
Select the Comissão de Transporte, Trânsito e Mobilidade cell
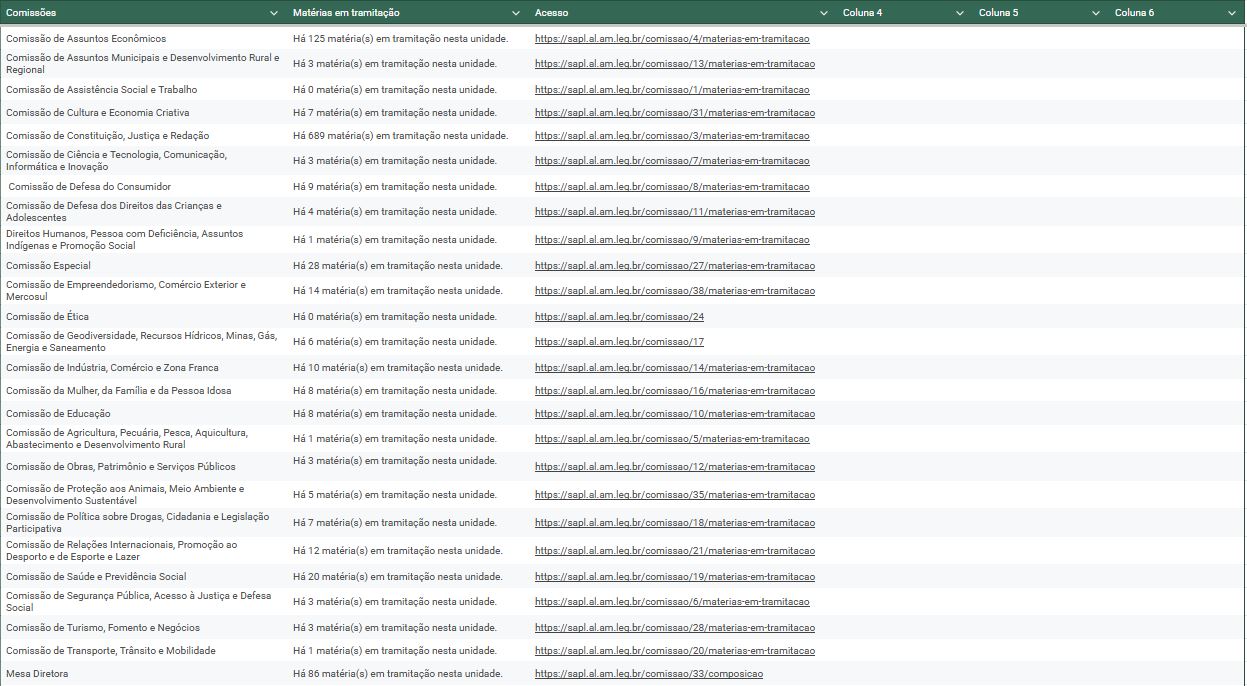click(143, 651)
